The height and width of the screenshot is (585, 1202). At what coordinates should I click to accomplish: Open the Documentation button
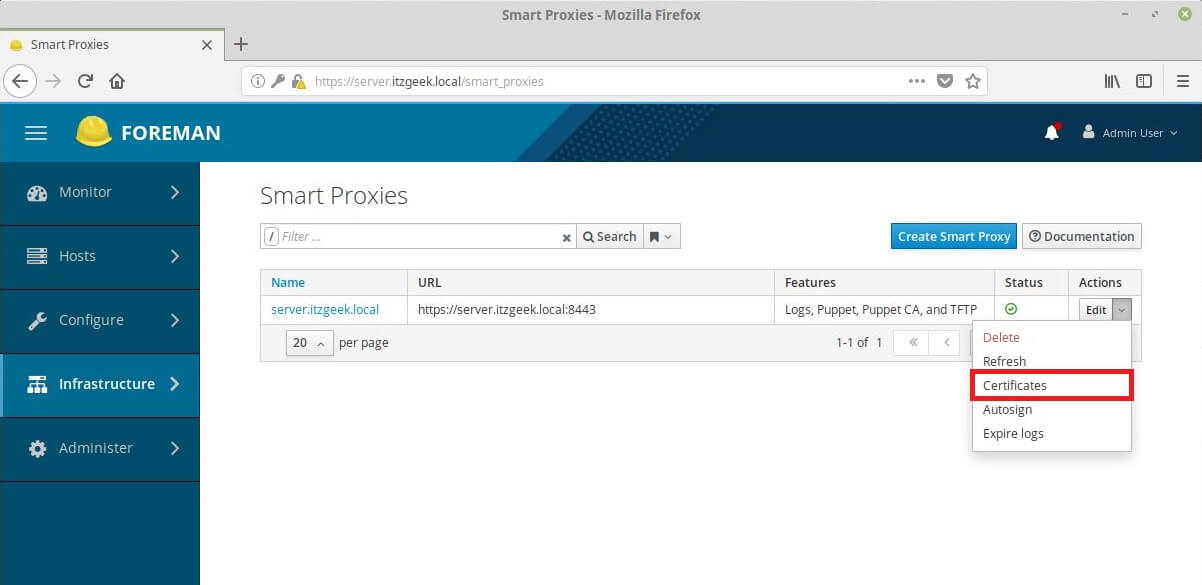(1081, 236)
